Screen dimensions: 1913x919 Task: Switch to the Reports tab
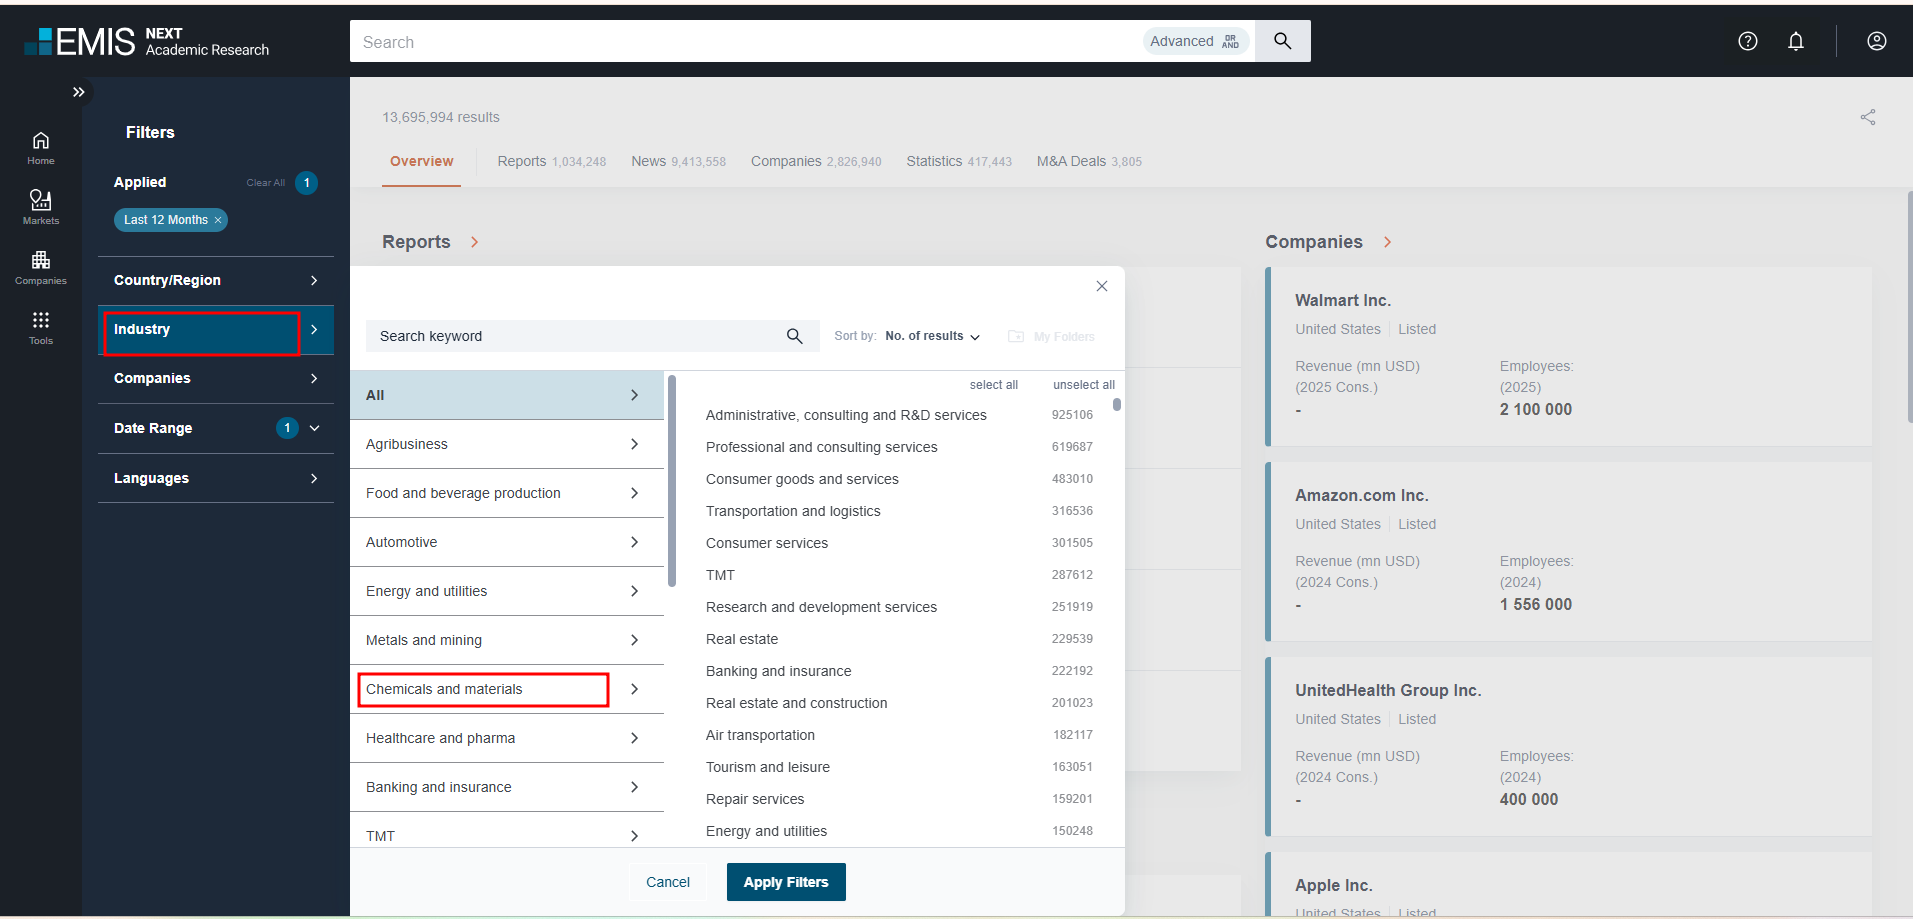coord(551,161)
